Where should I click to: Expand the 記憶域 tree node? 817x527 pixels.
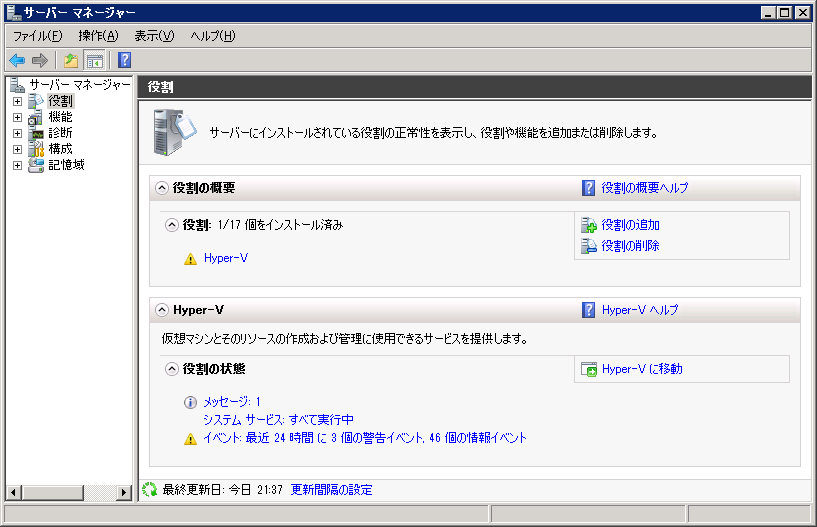pyautogui.click(x=17, y=165)
